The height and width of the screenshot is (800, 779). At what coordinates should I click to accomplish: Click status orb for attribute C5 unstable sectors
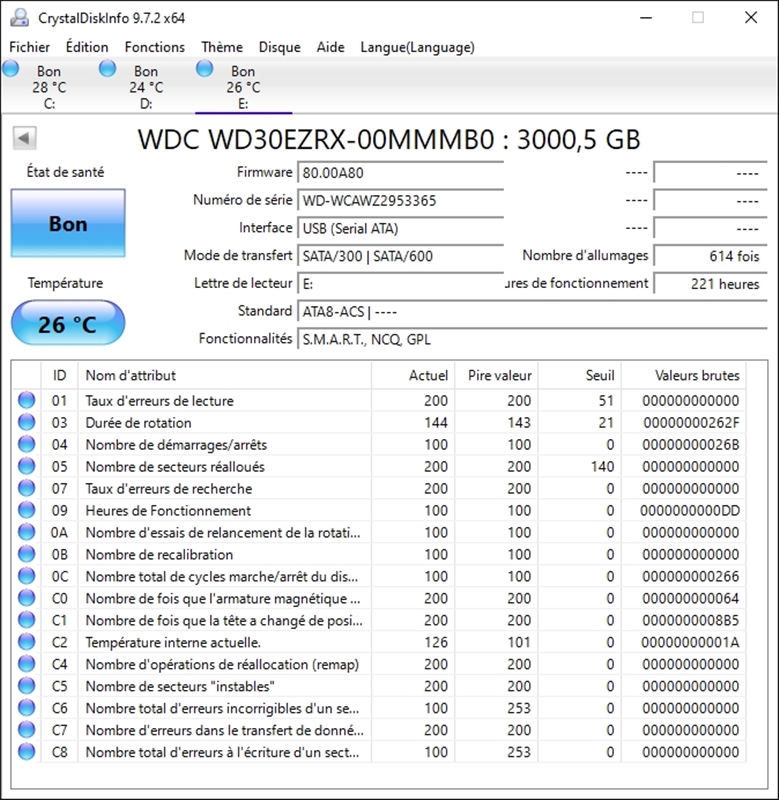[26, 686]
